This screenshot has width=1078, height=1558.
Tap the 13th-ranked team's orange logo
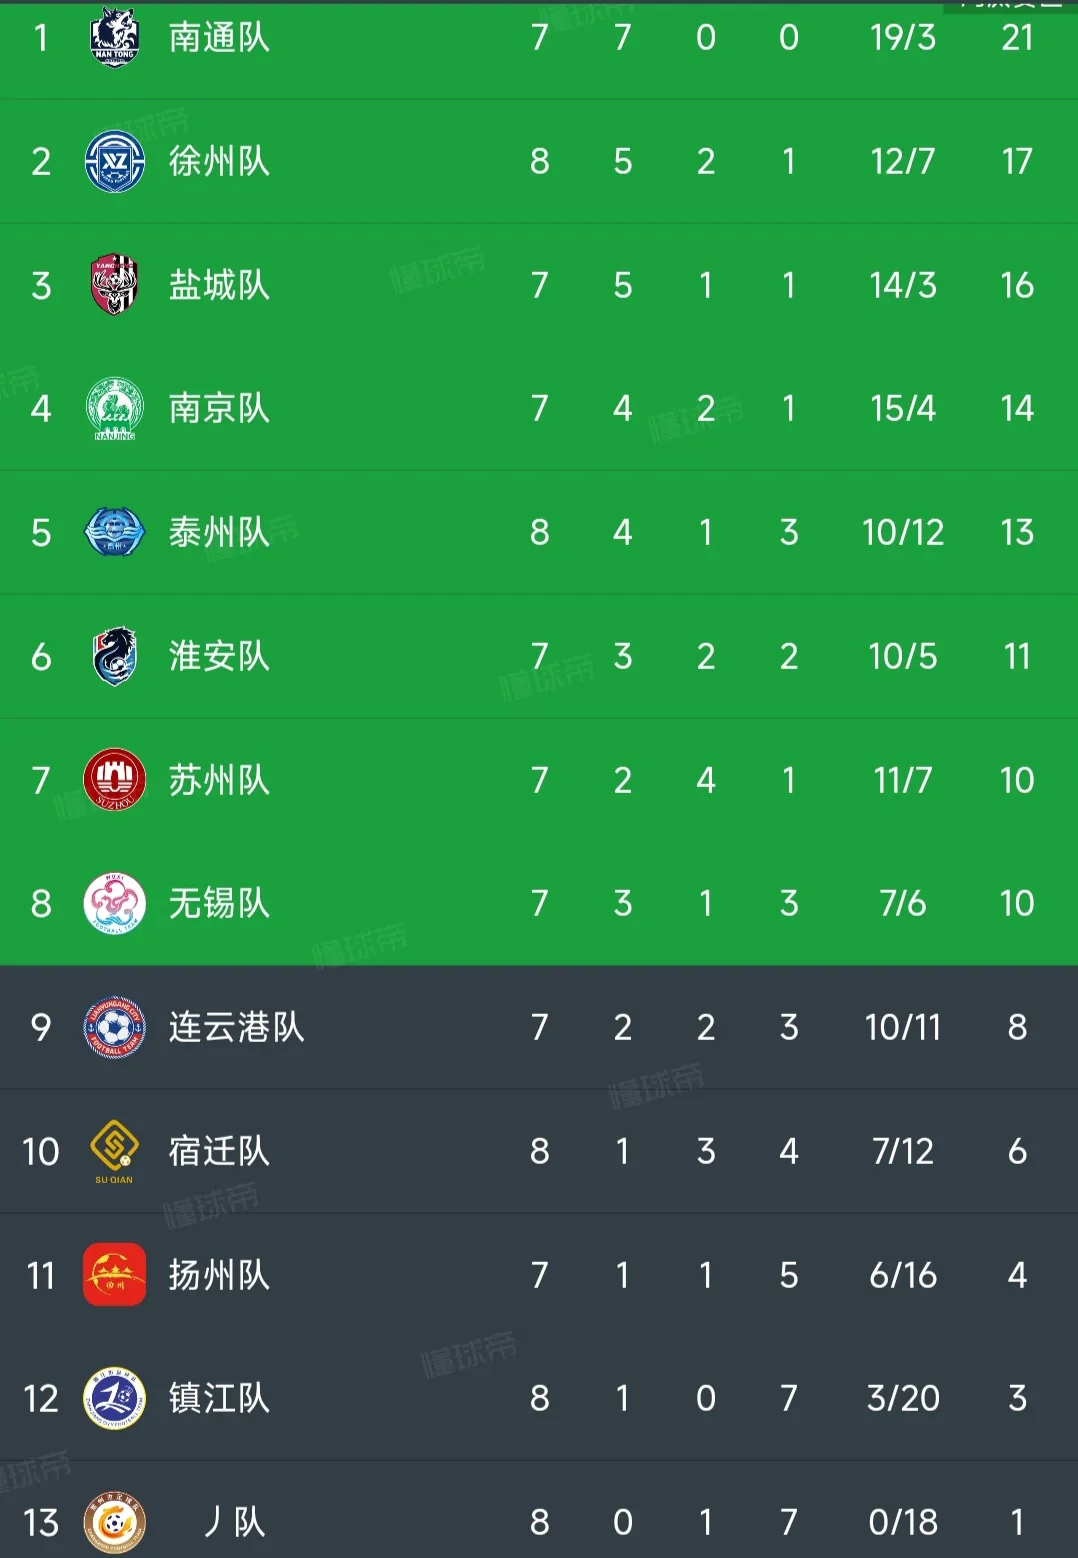(114, 1522)
